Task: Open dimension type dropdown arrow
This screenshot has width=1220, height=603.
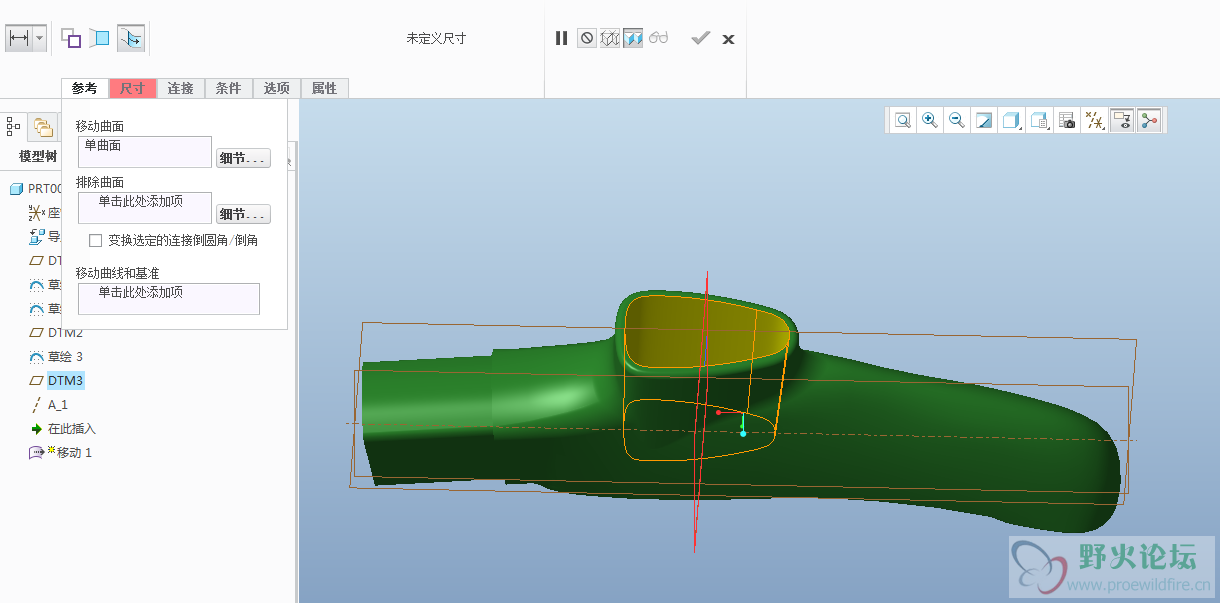Action: (x=40, y=39)
